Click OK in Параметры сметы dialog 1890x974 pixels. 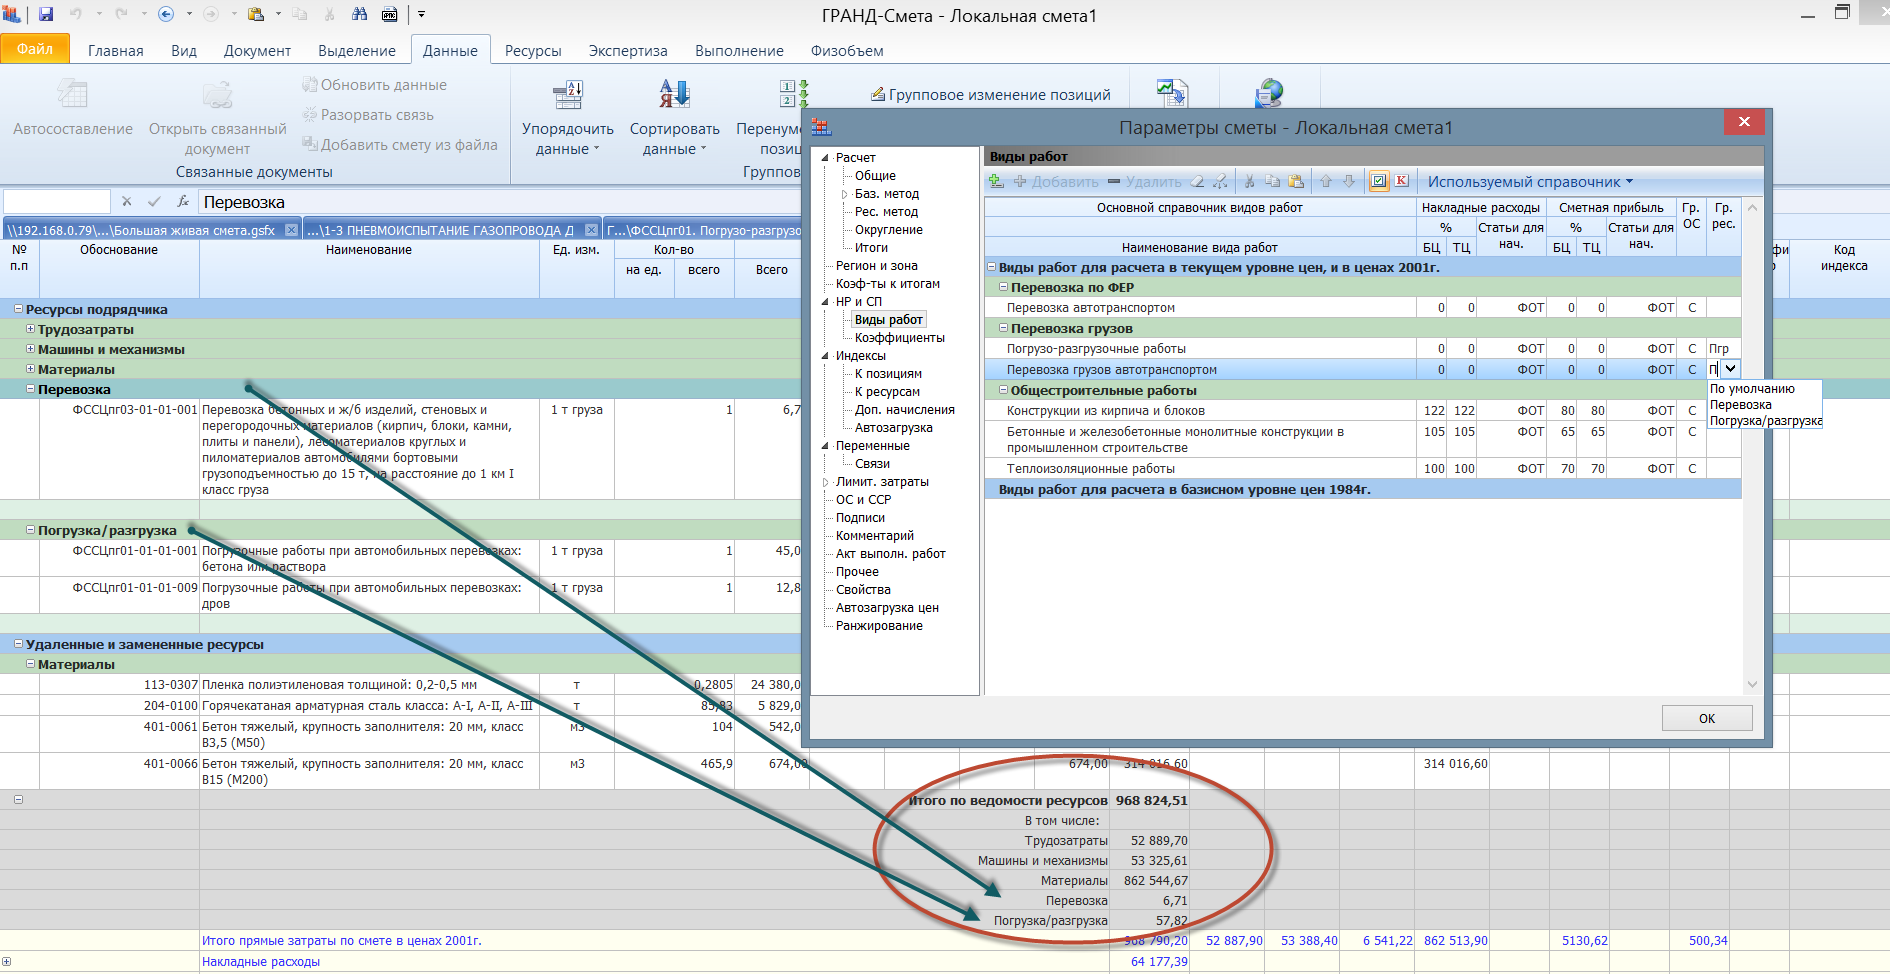(1707, 718)
